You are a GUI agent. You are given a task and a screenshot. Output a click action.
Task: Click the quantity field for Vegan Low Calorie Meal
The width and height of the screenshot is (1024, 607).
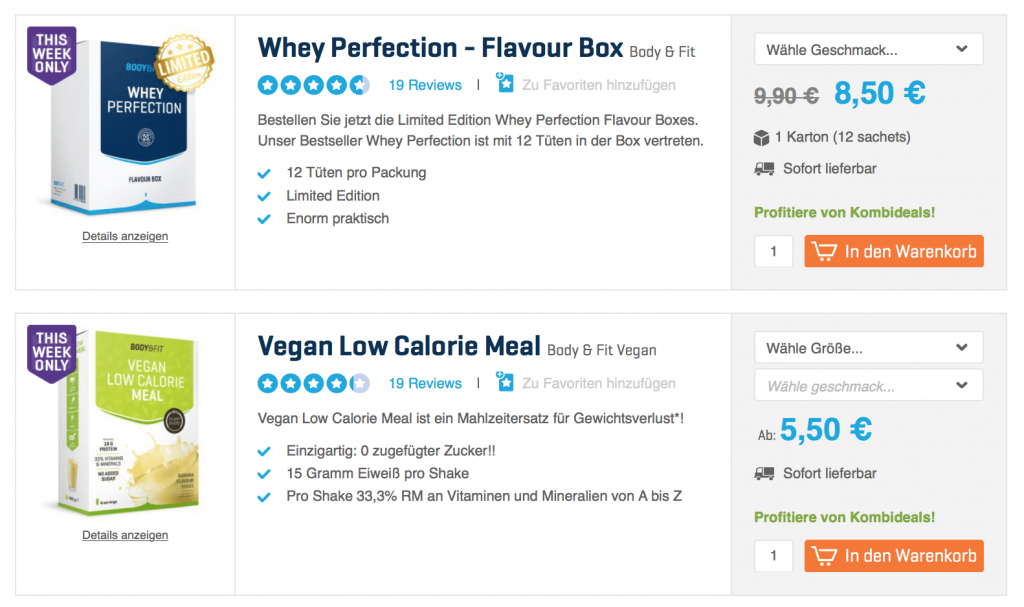coord(774,556)
